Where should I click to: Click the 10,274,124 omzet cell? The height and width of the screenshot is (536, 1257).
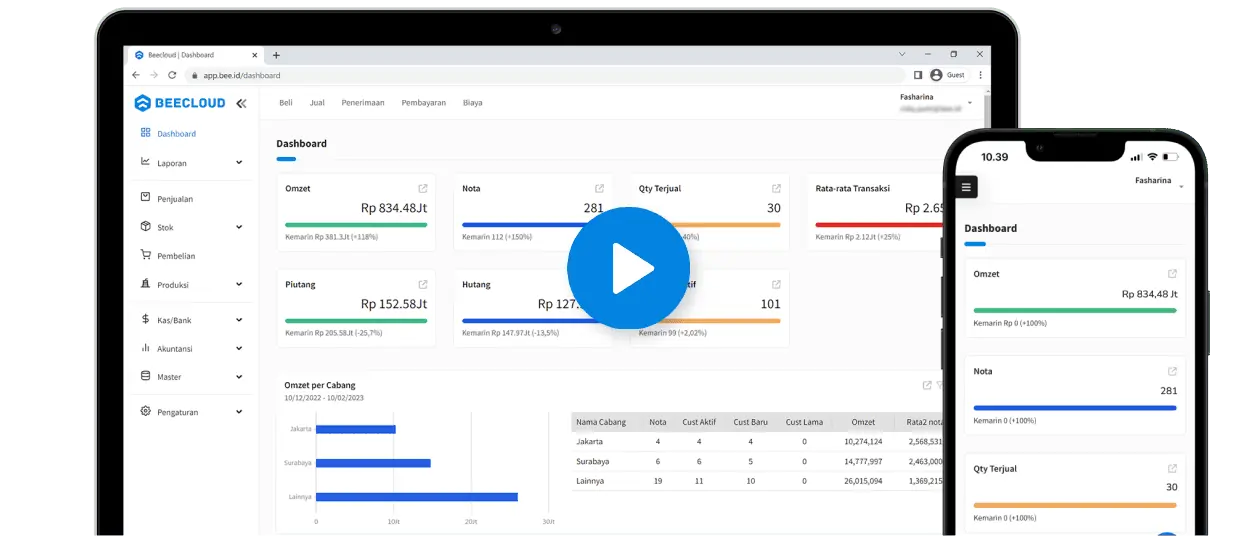point(863,441)
